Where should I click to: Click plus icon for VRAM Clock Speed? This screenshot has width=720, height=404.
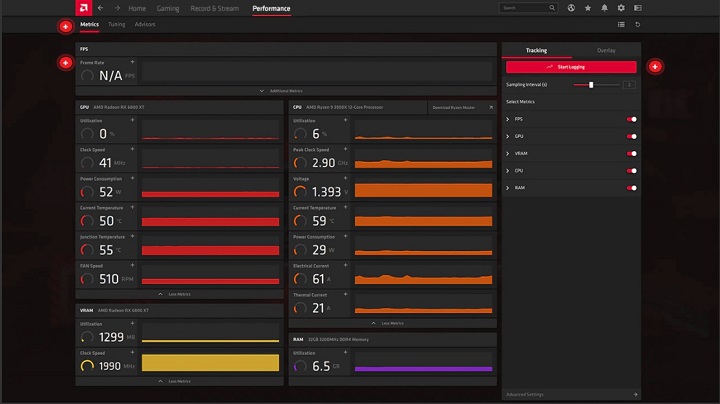[x=132, y=353]
